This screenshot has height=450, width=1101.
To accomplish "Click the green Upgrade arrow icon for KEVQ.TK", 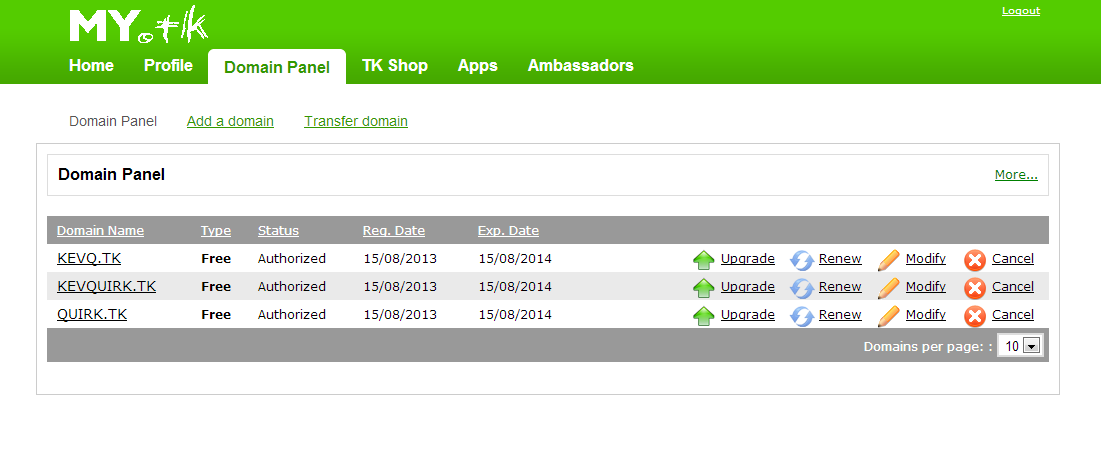I will [704, 260].
